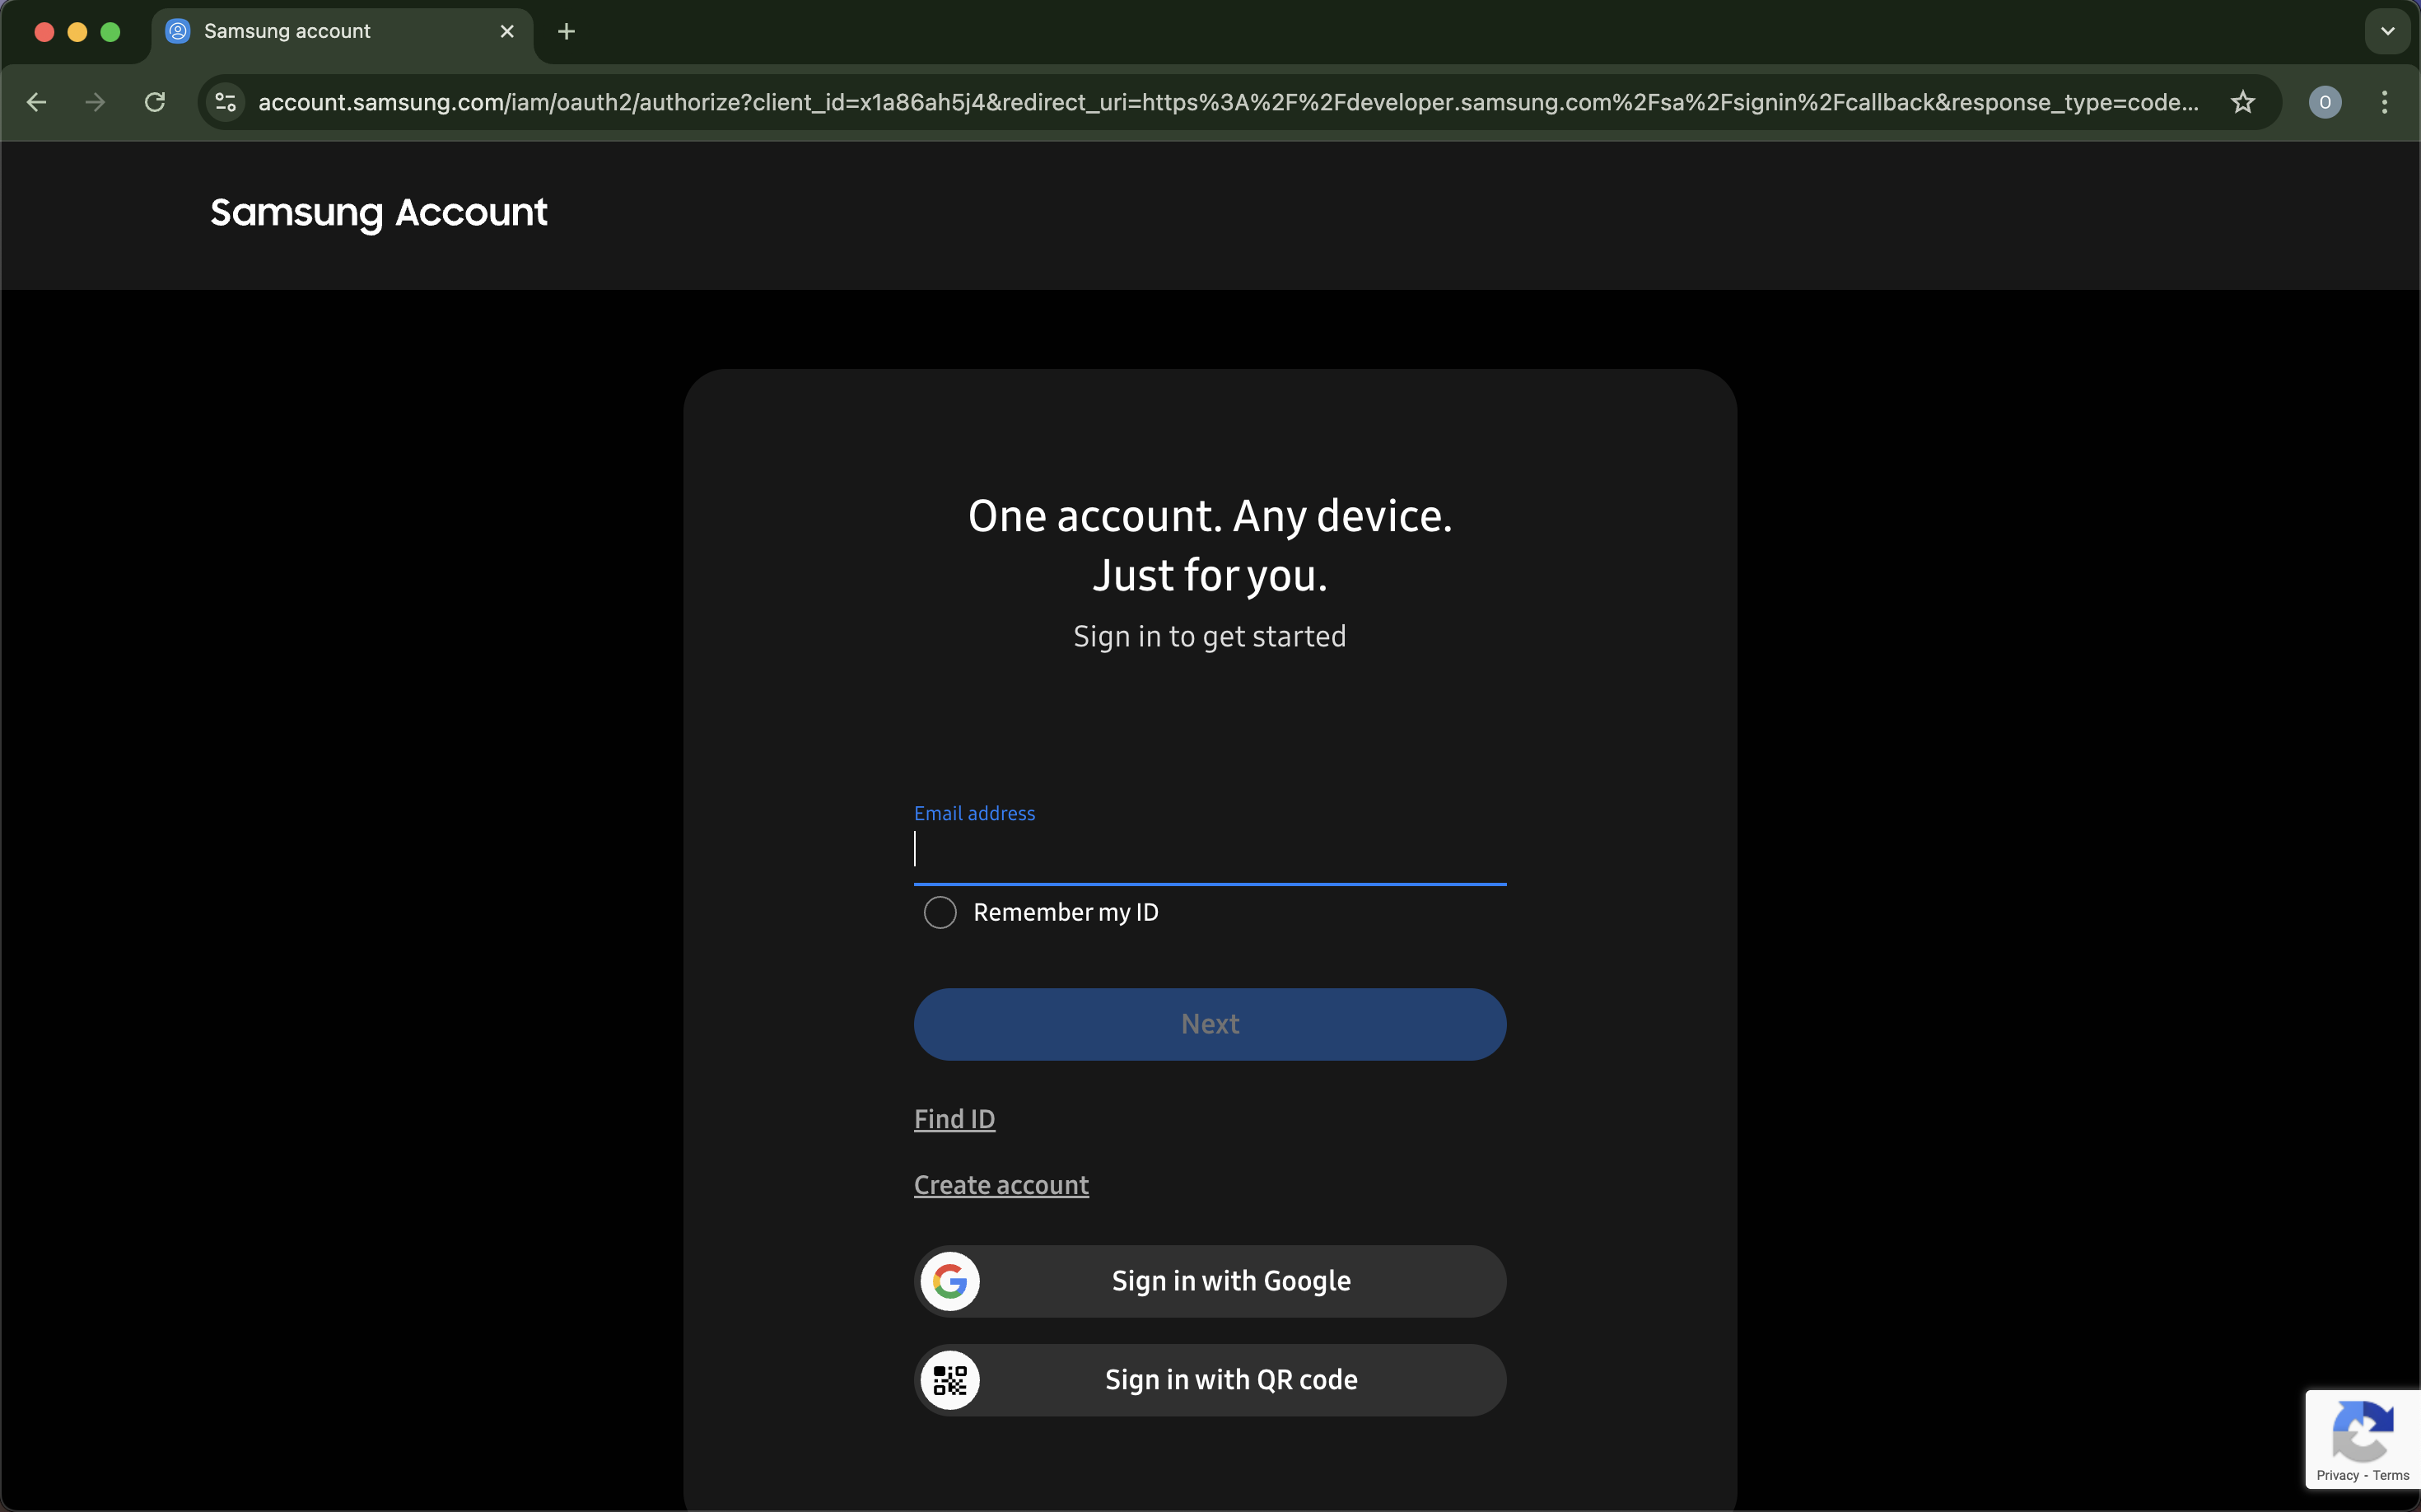2421x1512 pixels.
Task: Click the reCAPTCHA badge logo
Action: 2363,1430
